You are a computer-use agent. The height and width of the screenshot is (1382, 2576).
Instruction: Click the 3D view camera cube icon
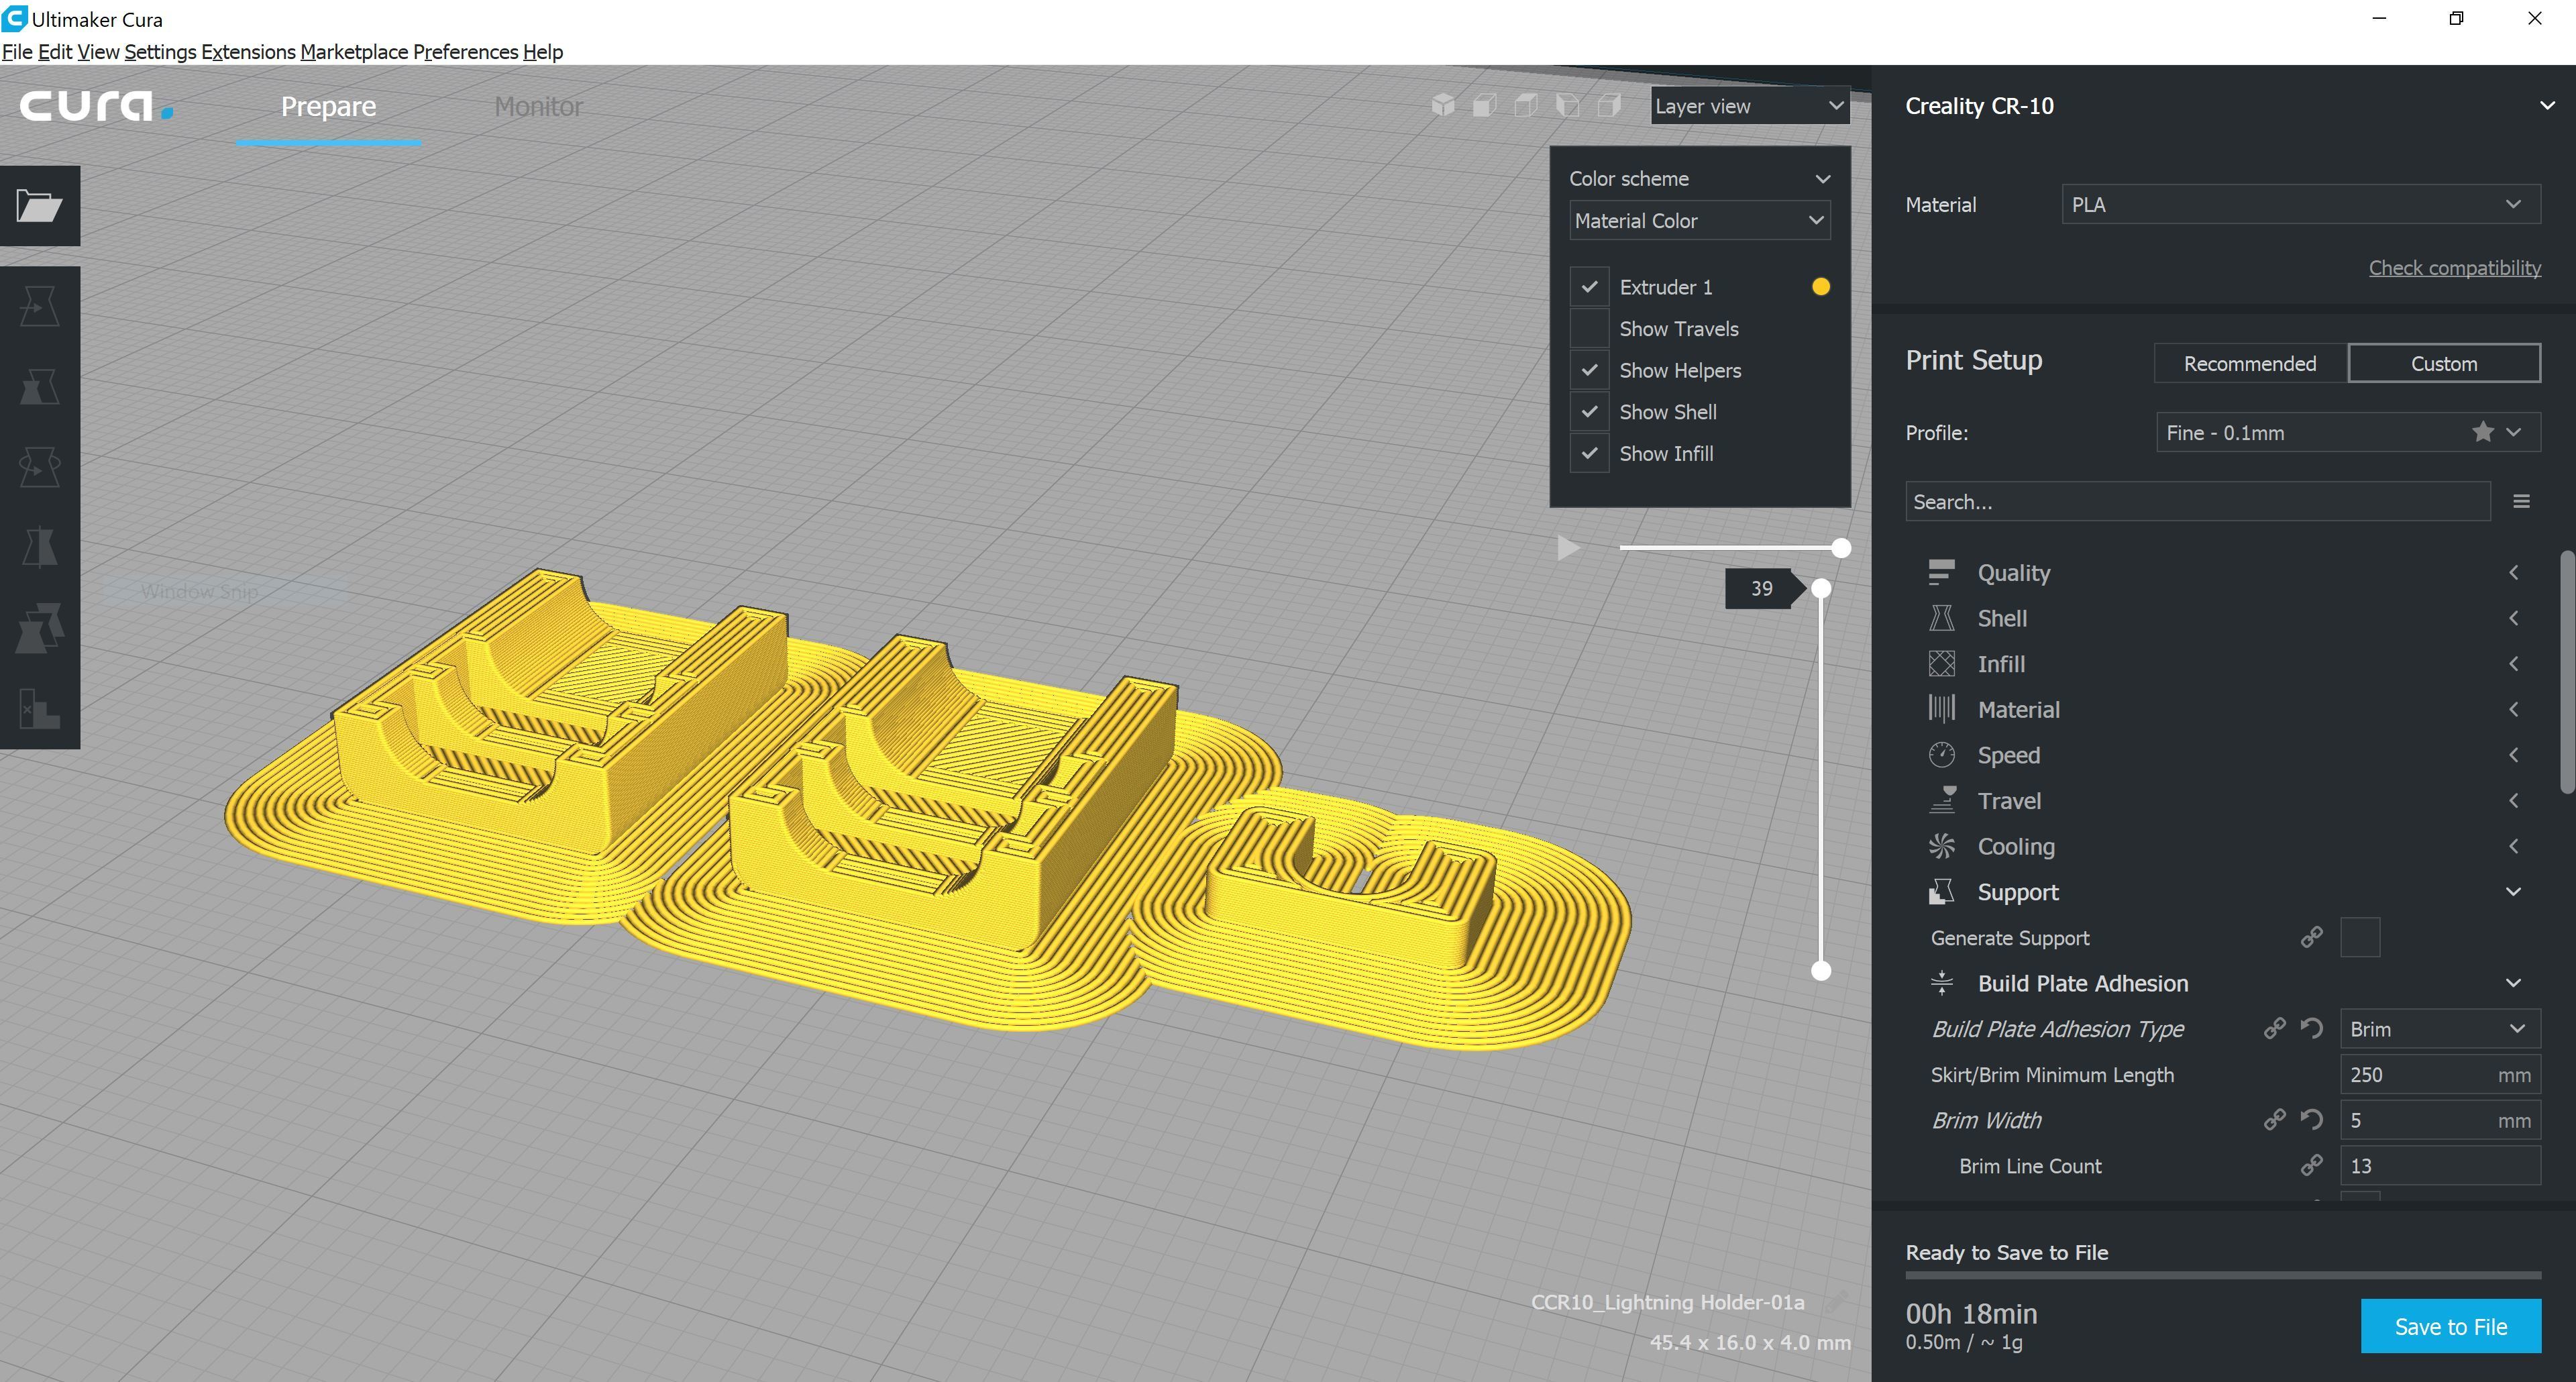(1442, 105)
